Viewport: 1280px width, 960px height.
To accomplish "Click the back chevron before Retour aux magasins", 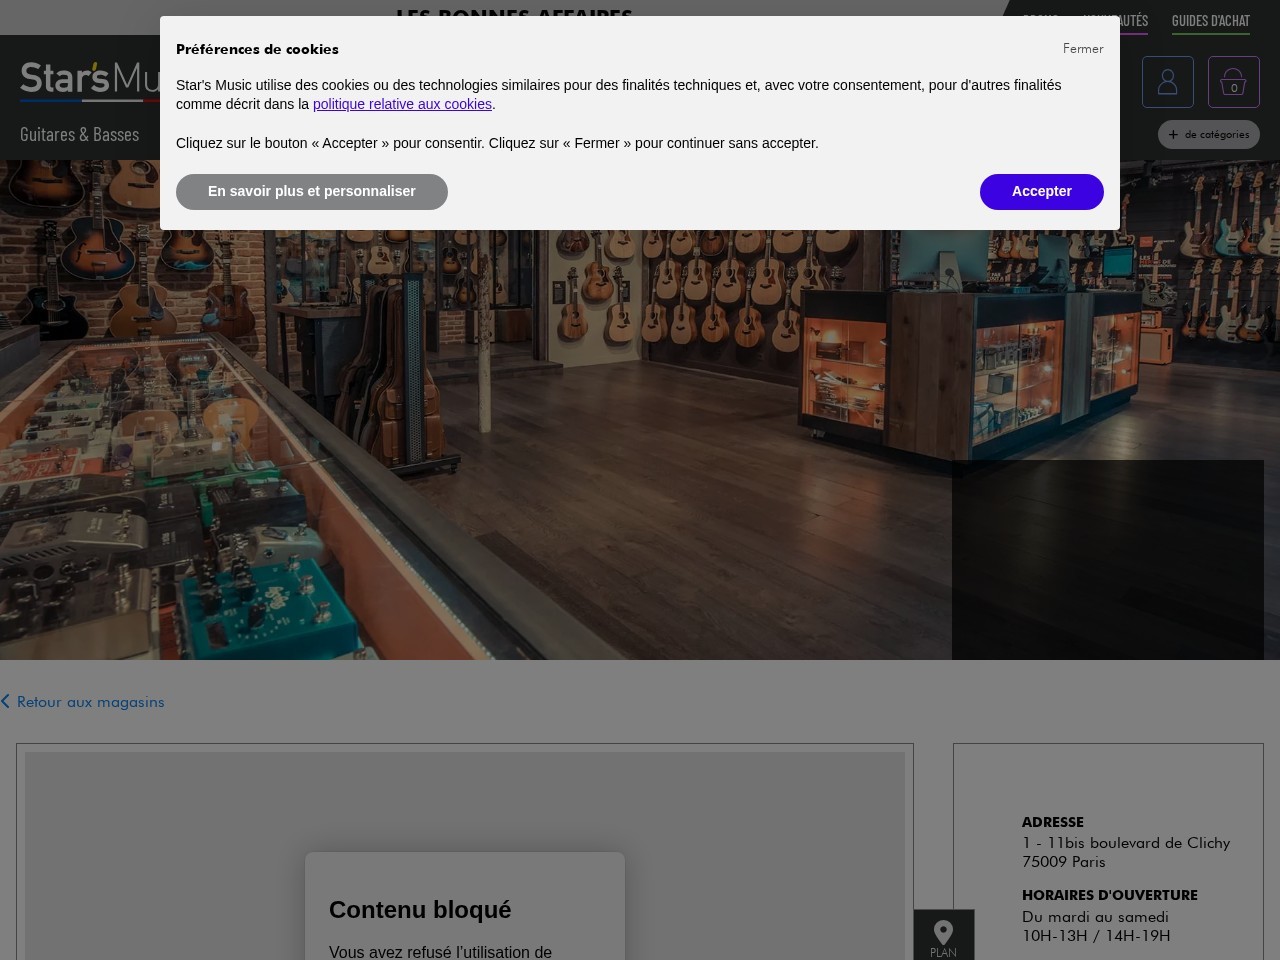I will pos(6,702).
